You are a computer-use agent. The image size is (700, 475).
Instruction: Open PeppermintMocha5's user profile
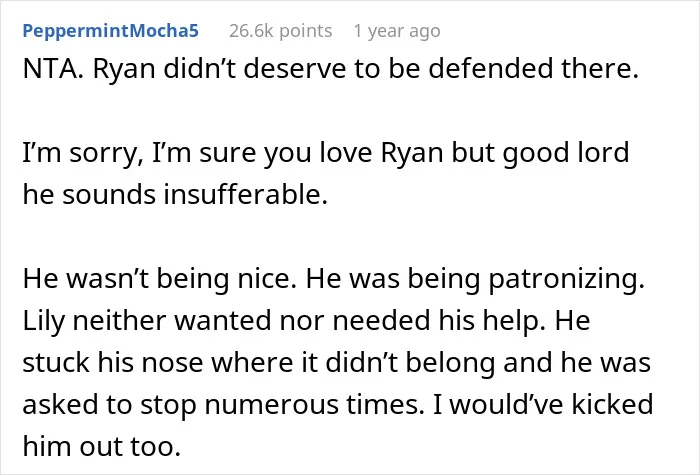pyautogui.click(x=110, y=31)
